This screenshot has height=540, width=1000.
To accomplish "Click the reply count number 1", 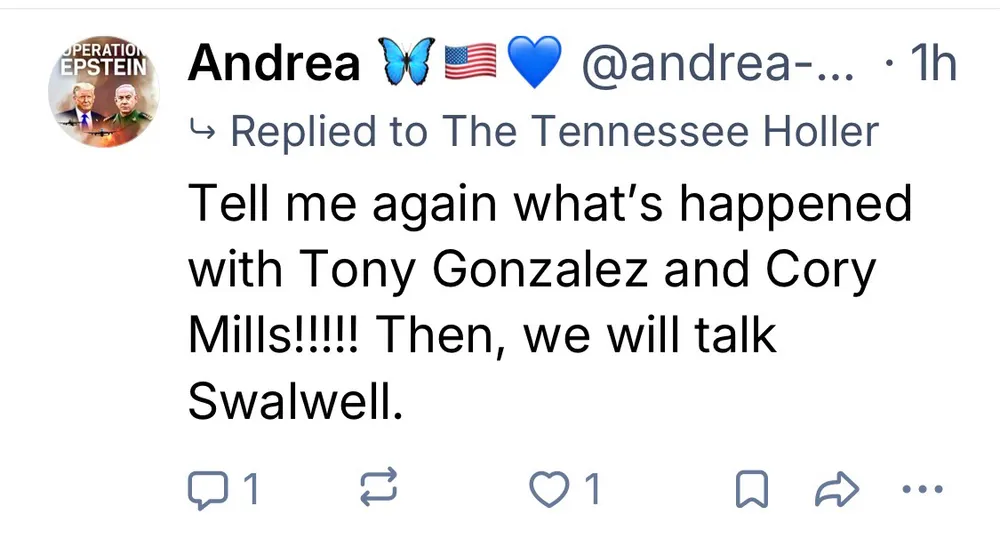I will [251, 489].
